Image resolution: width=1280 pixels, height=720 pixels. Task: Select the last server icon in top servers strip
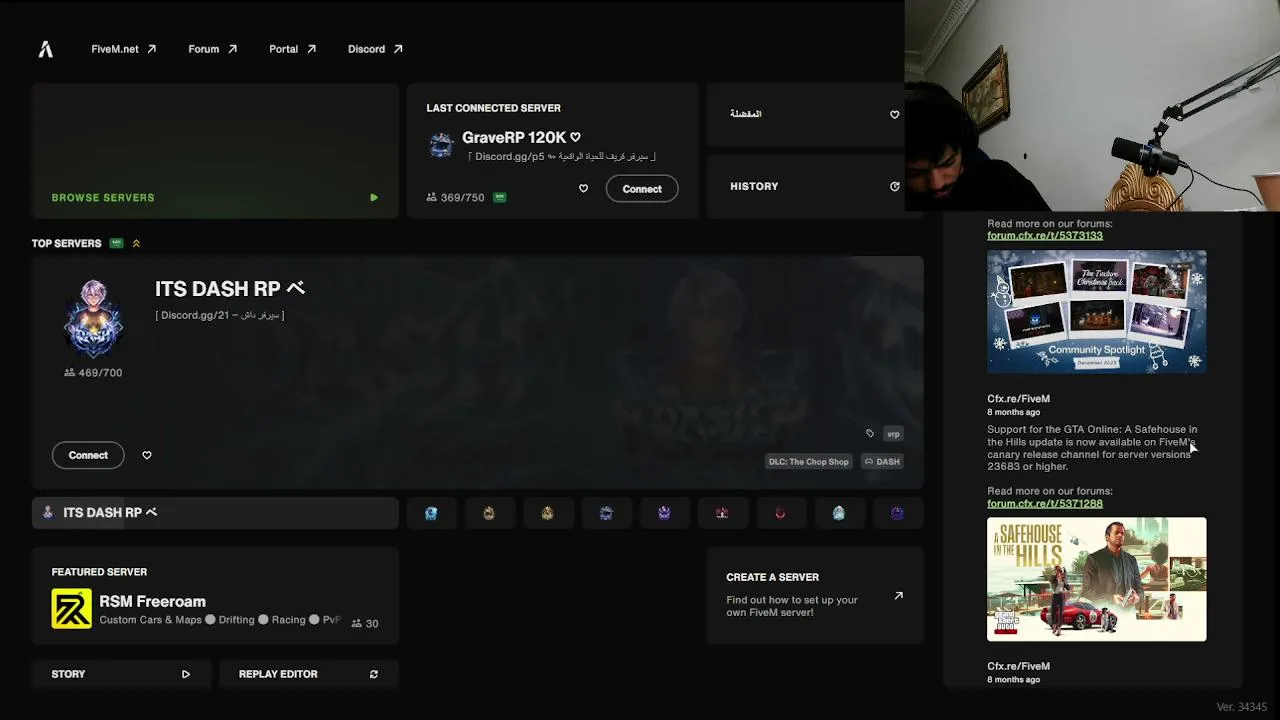897,513
